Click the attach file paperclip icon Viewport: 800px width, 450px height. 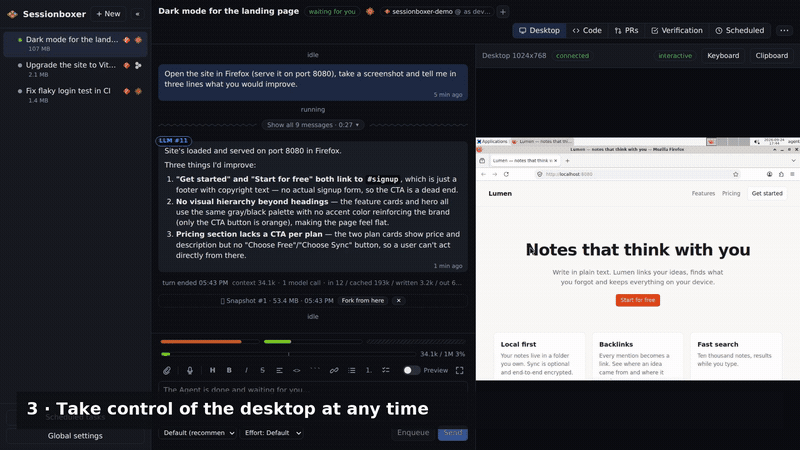tap(167, 370)
